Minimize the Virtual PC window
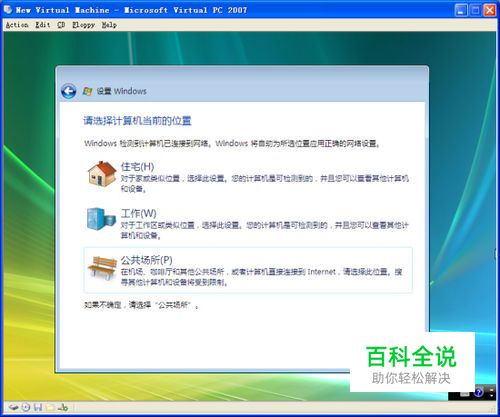Image resolution: width=500 pixels, height=417 pixels. pos(461,10)
